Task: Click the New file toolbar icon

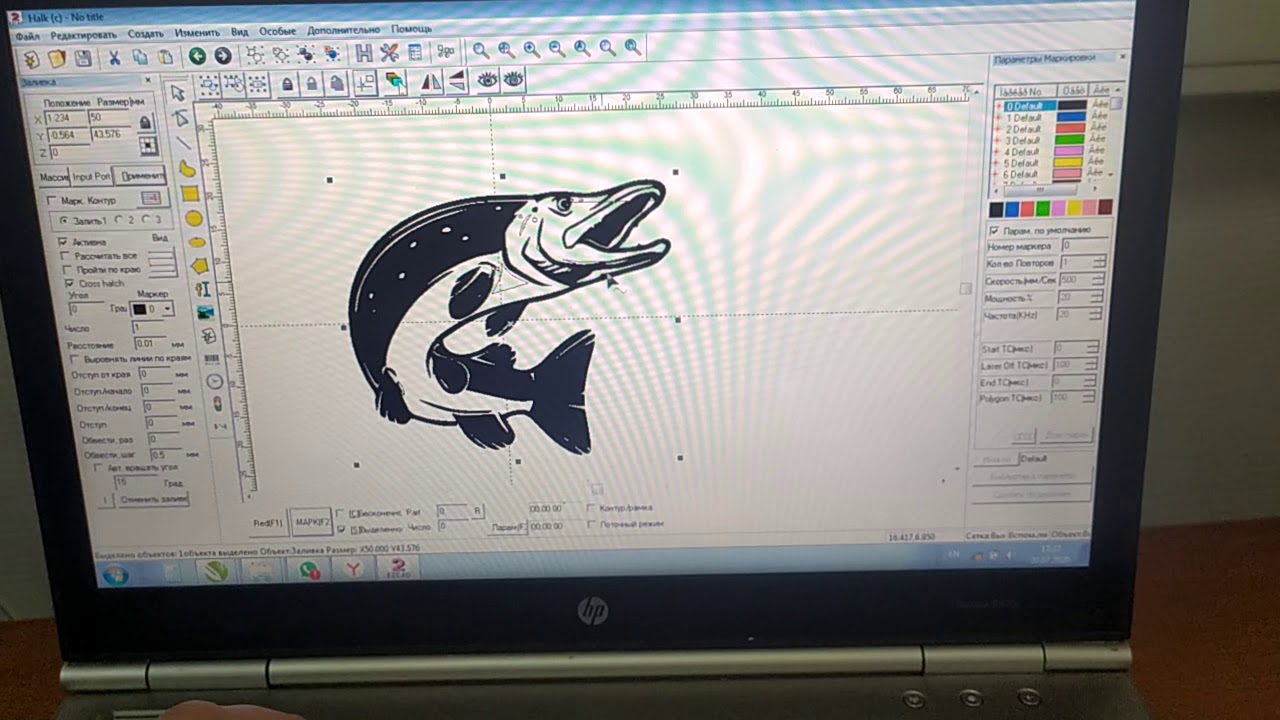Action: [30, 58]
